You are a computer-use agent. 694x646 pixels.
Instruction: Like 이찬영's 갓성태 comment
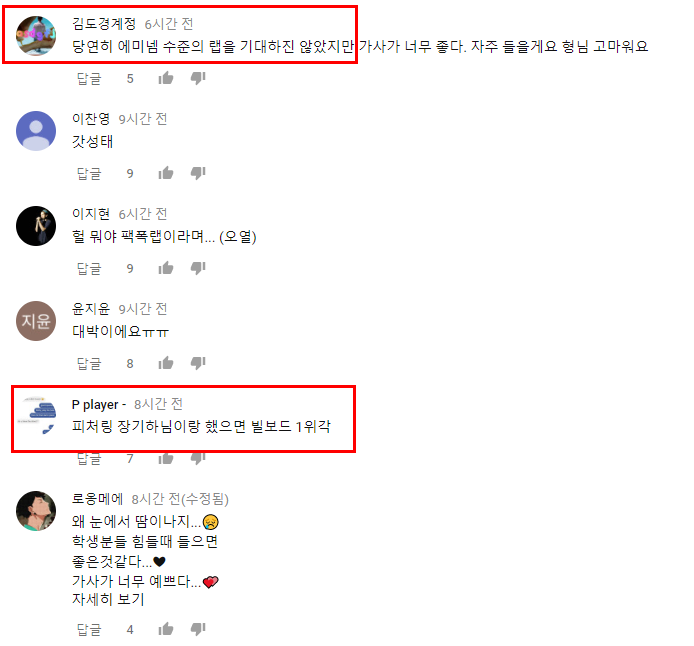pyautogui.click(x=166, y=173)
